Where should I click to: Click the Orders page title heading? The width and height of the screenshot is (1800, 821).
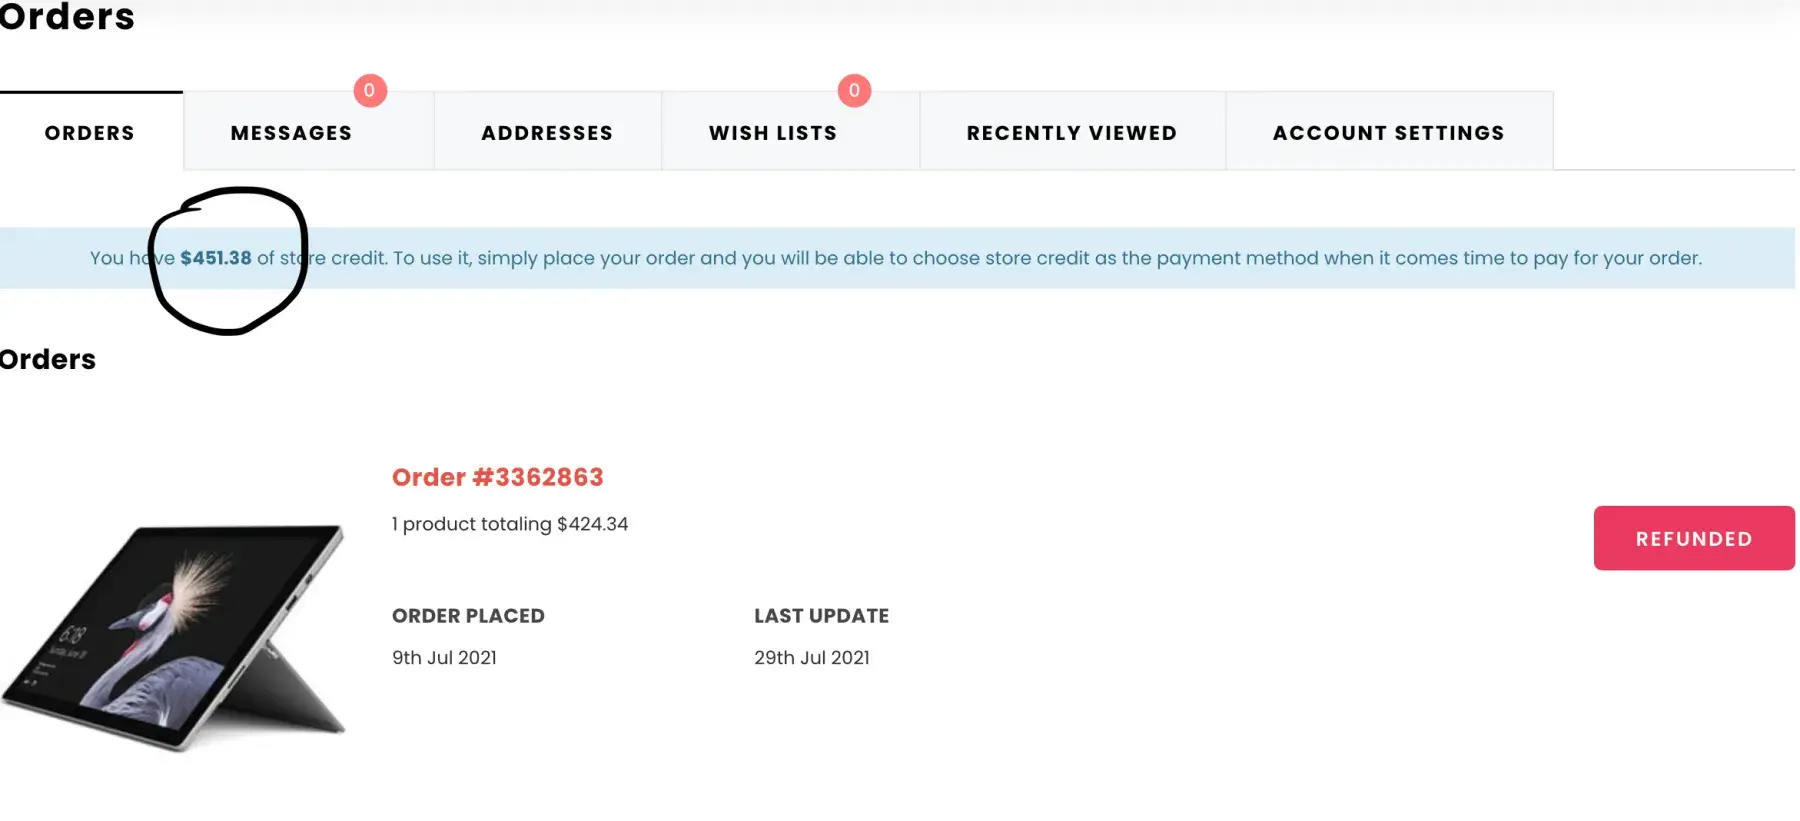coord(66,17)
